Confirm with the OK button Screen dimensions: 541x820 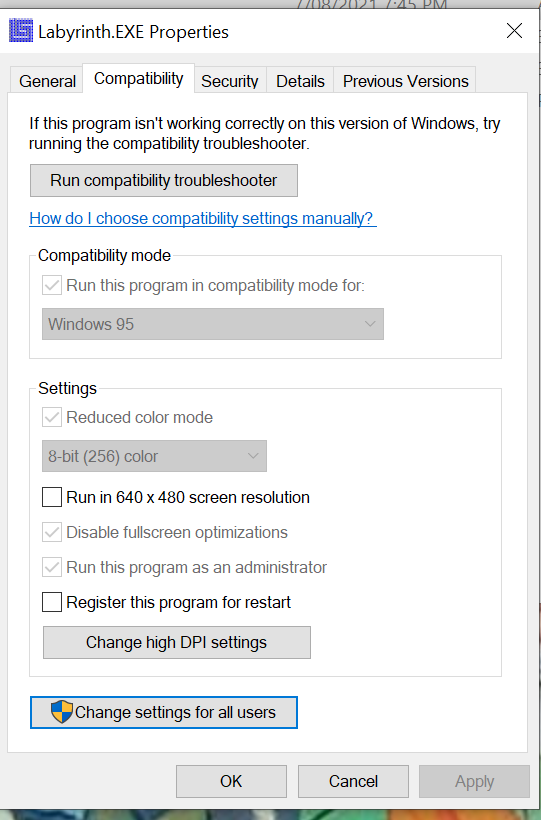pos(231,781)
